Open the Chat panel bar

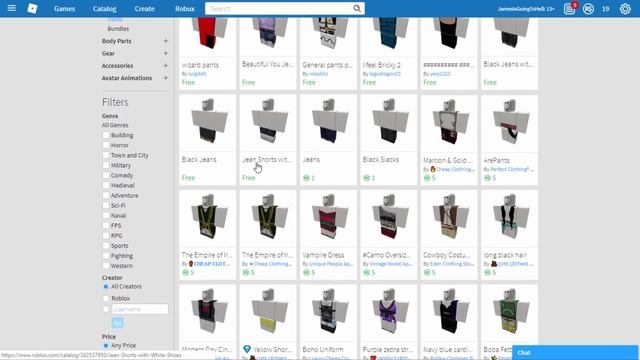(x=575, y=353)
